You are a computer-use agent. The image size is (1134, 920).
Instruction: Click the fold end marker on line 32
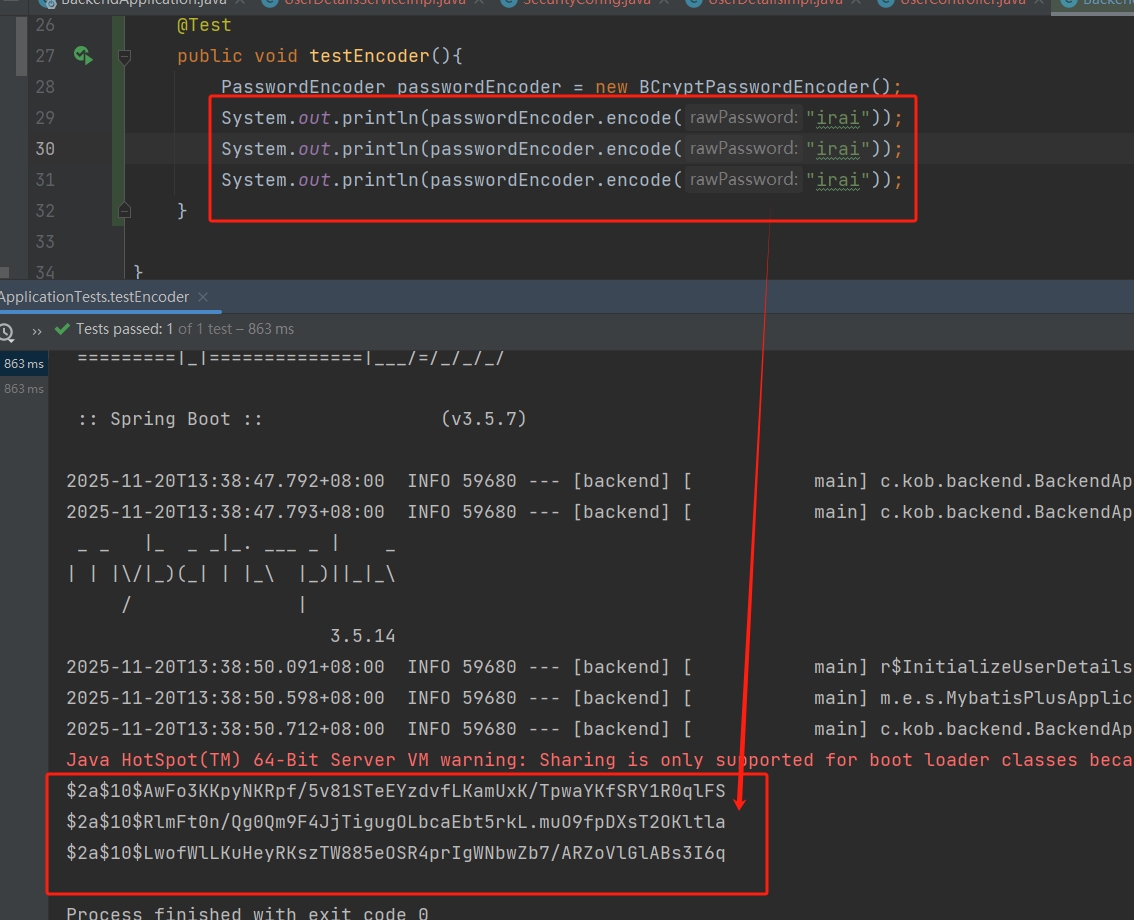tap(124, 210)
